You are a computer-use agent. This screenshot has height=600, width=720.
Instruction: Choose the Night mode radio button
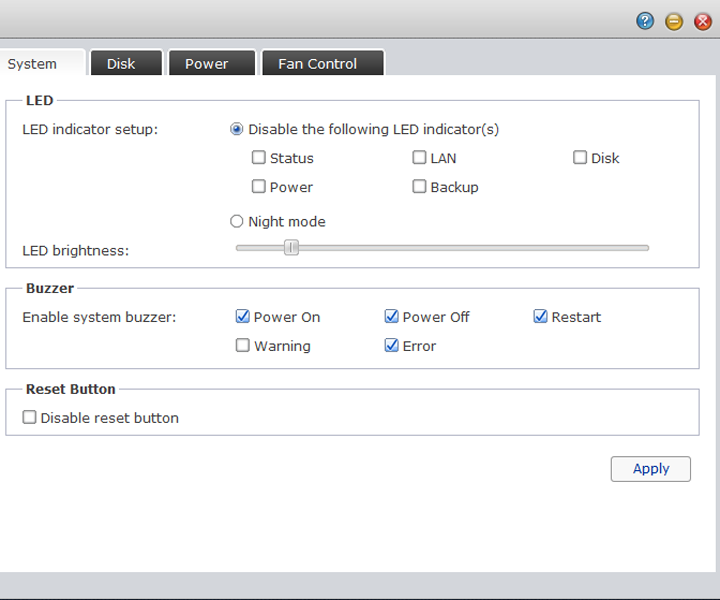pyautogui.click(x=237, y=222)
